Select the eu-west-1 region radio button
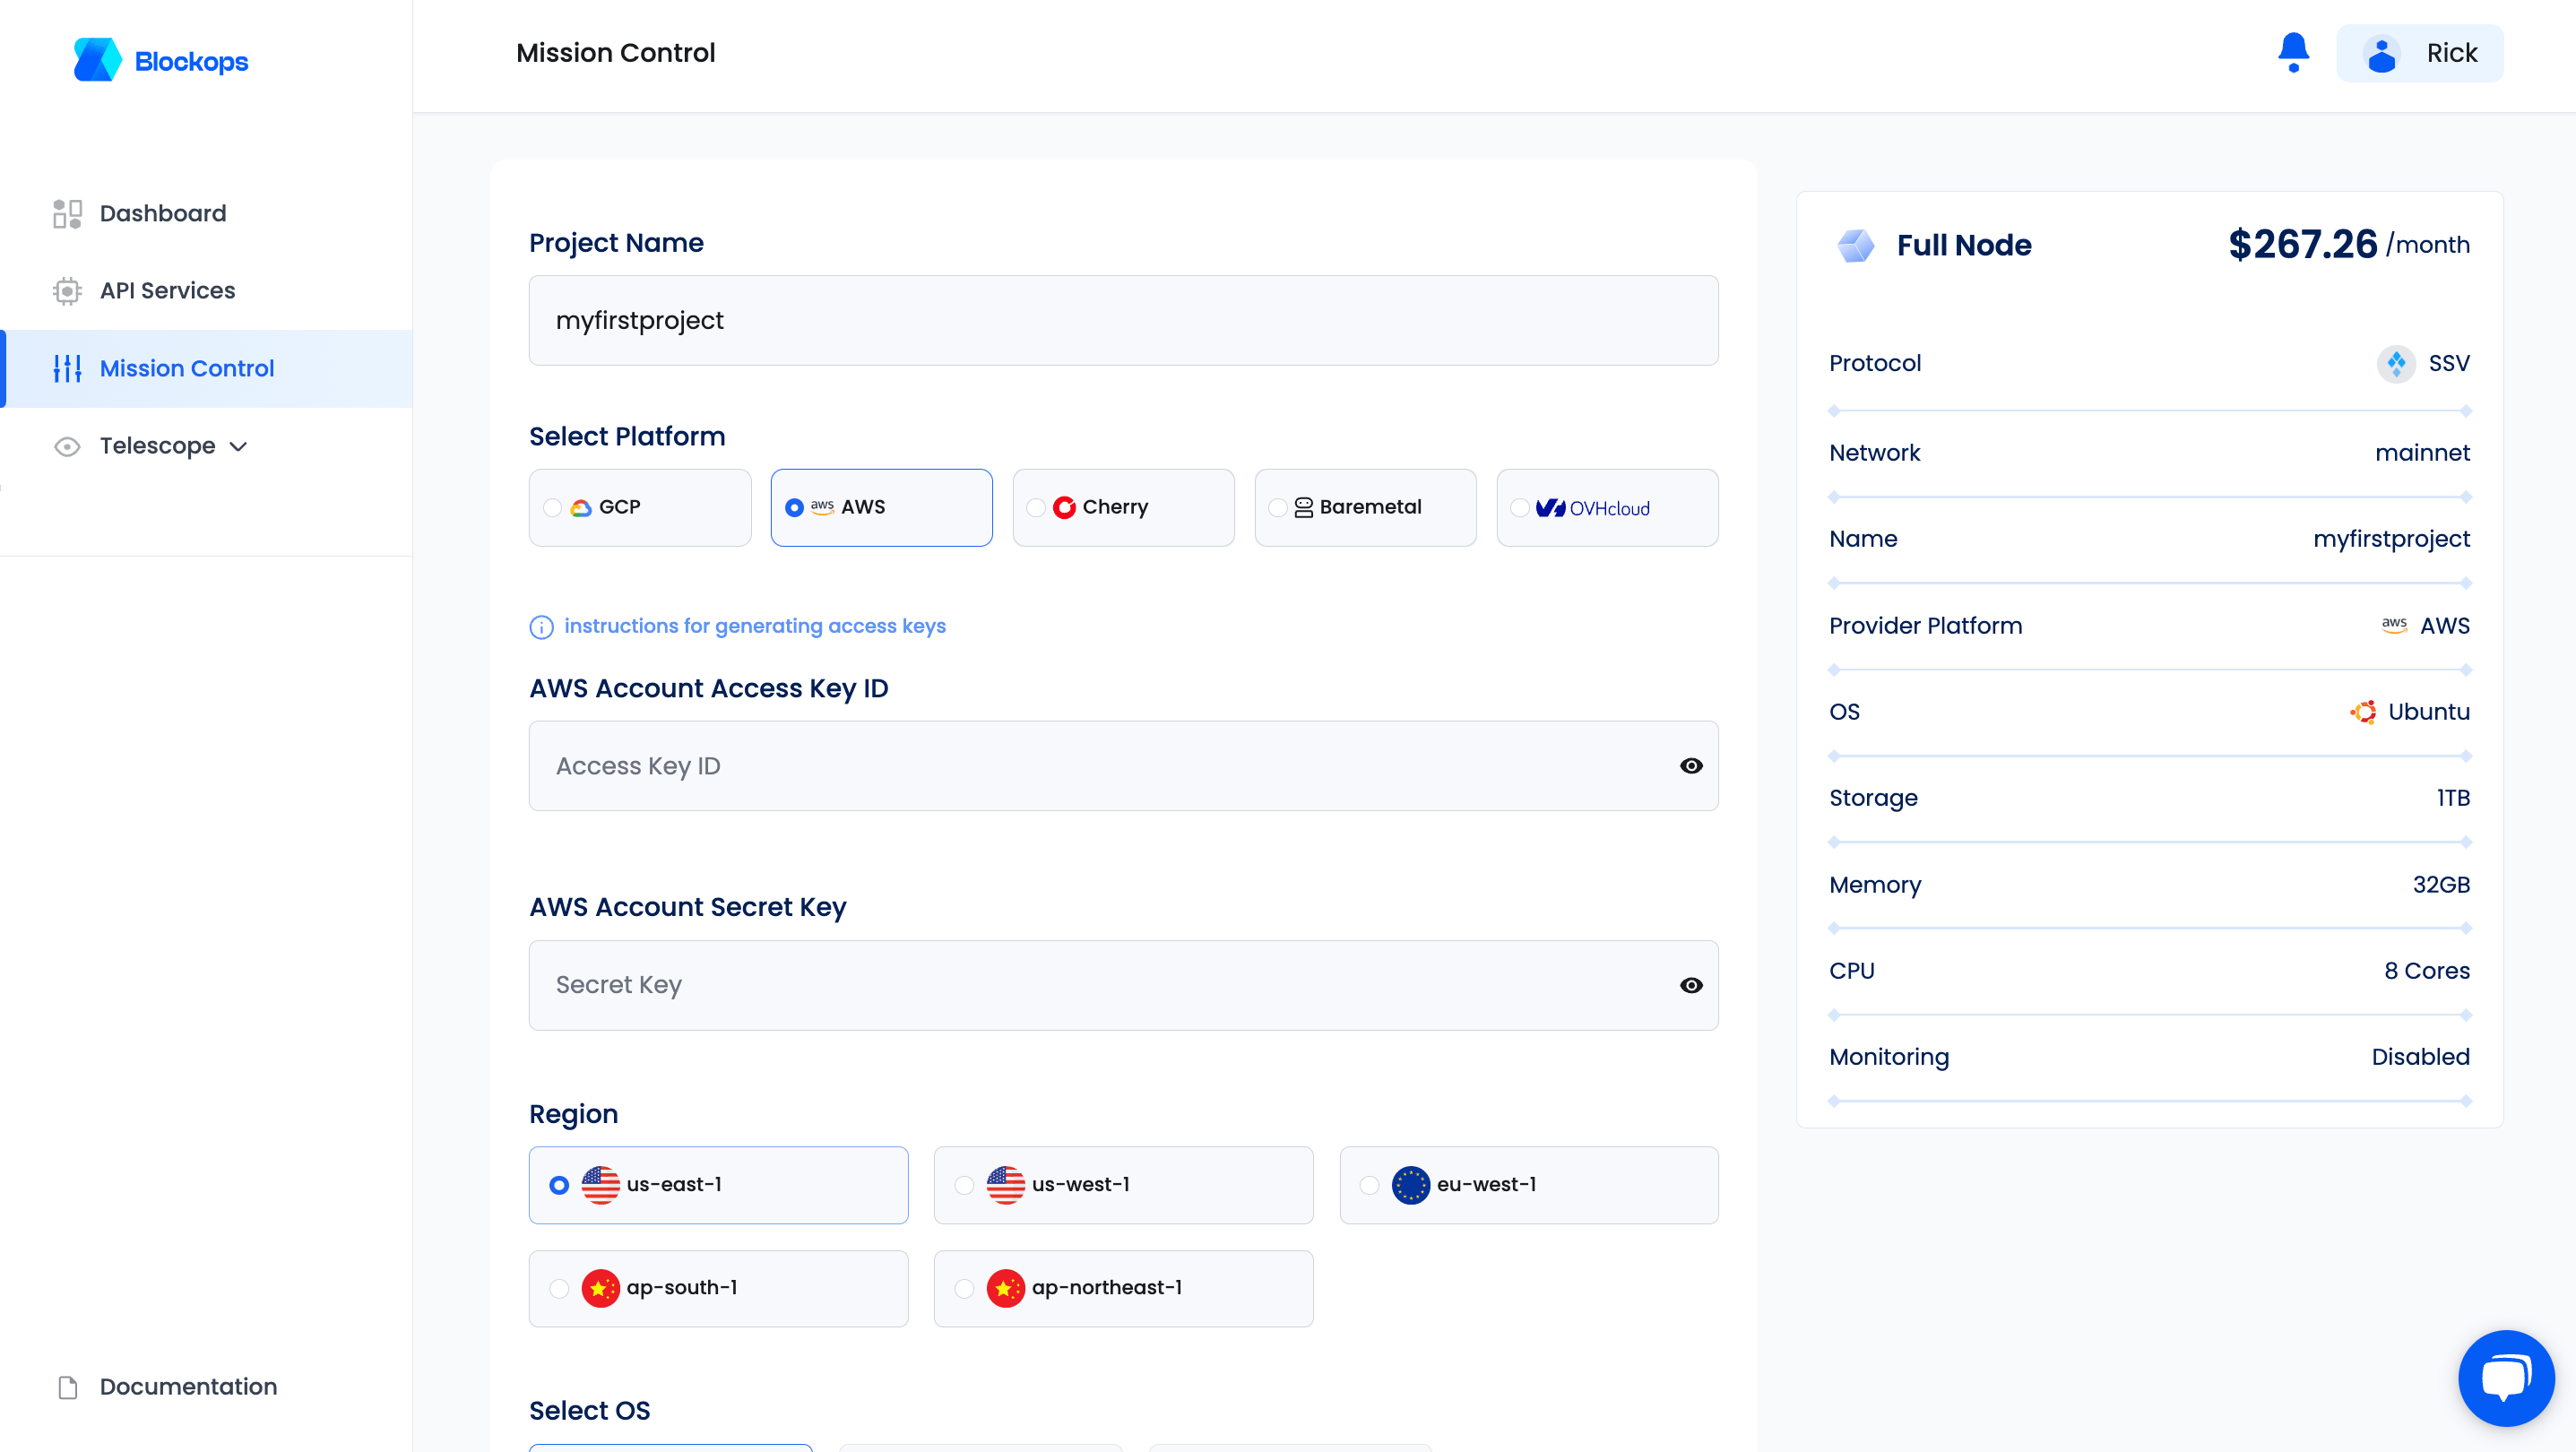2576x1452 pixels. click(1369, 1185)
